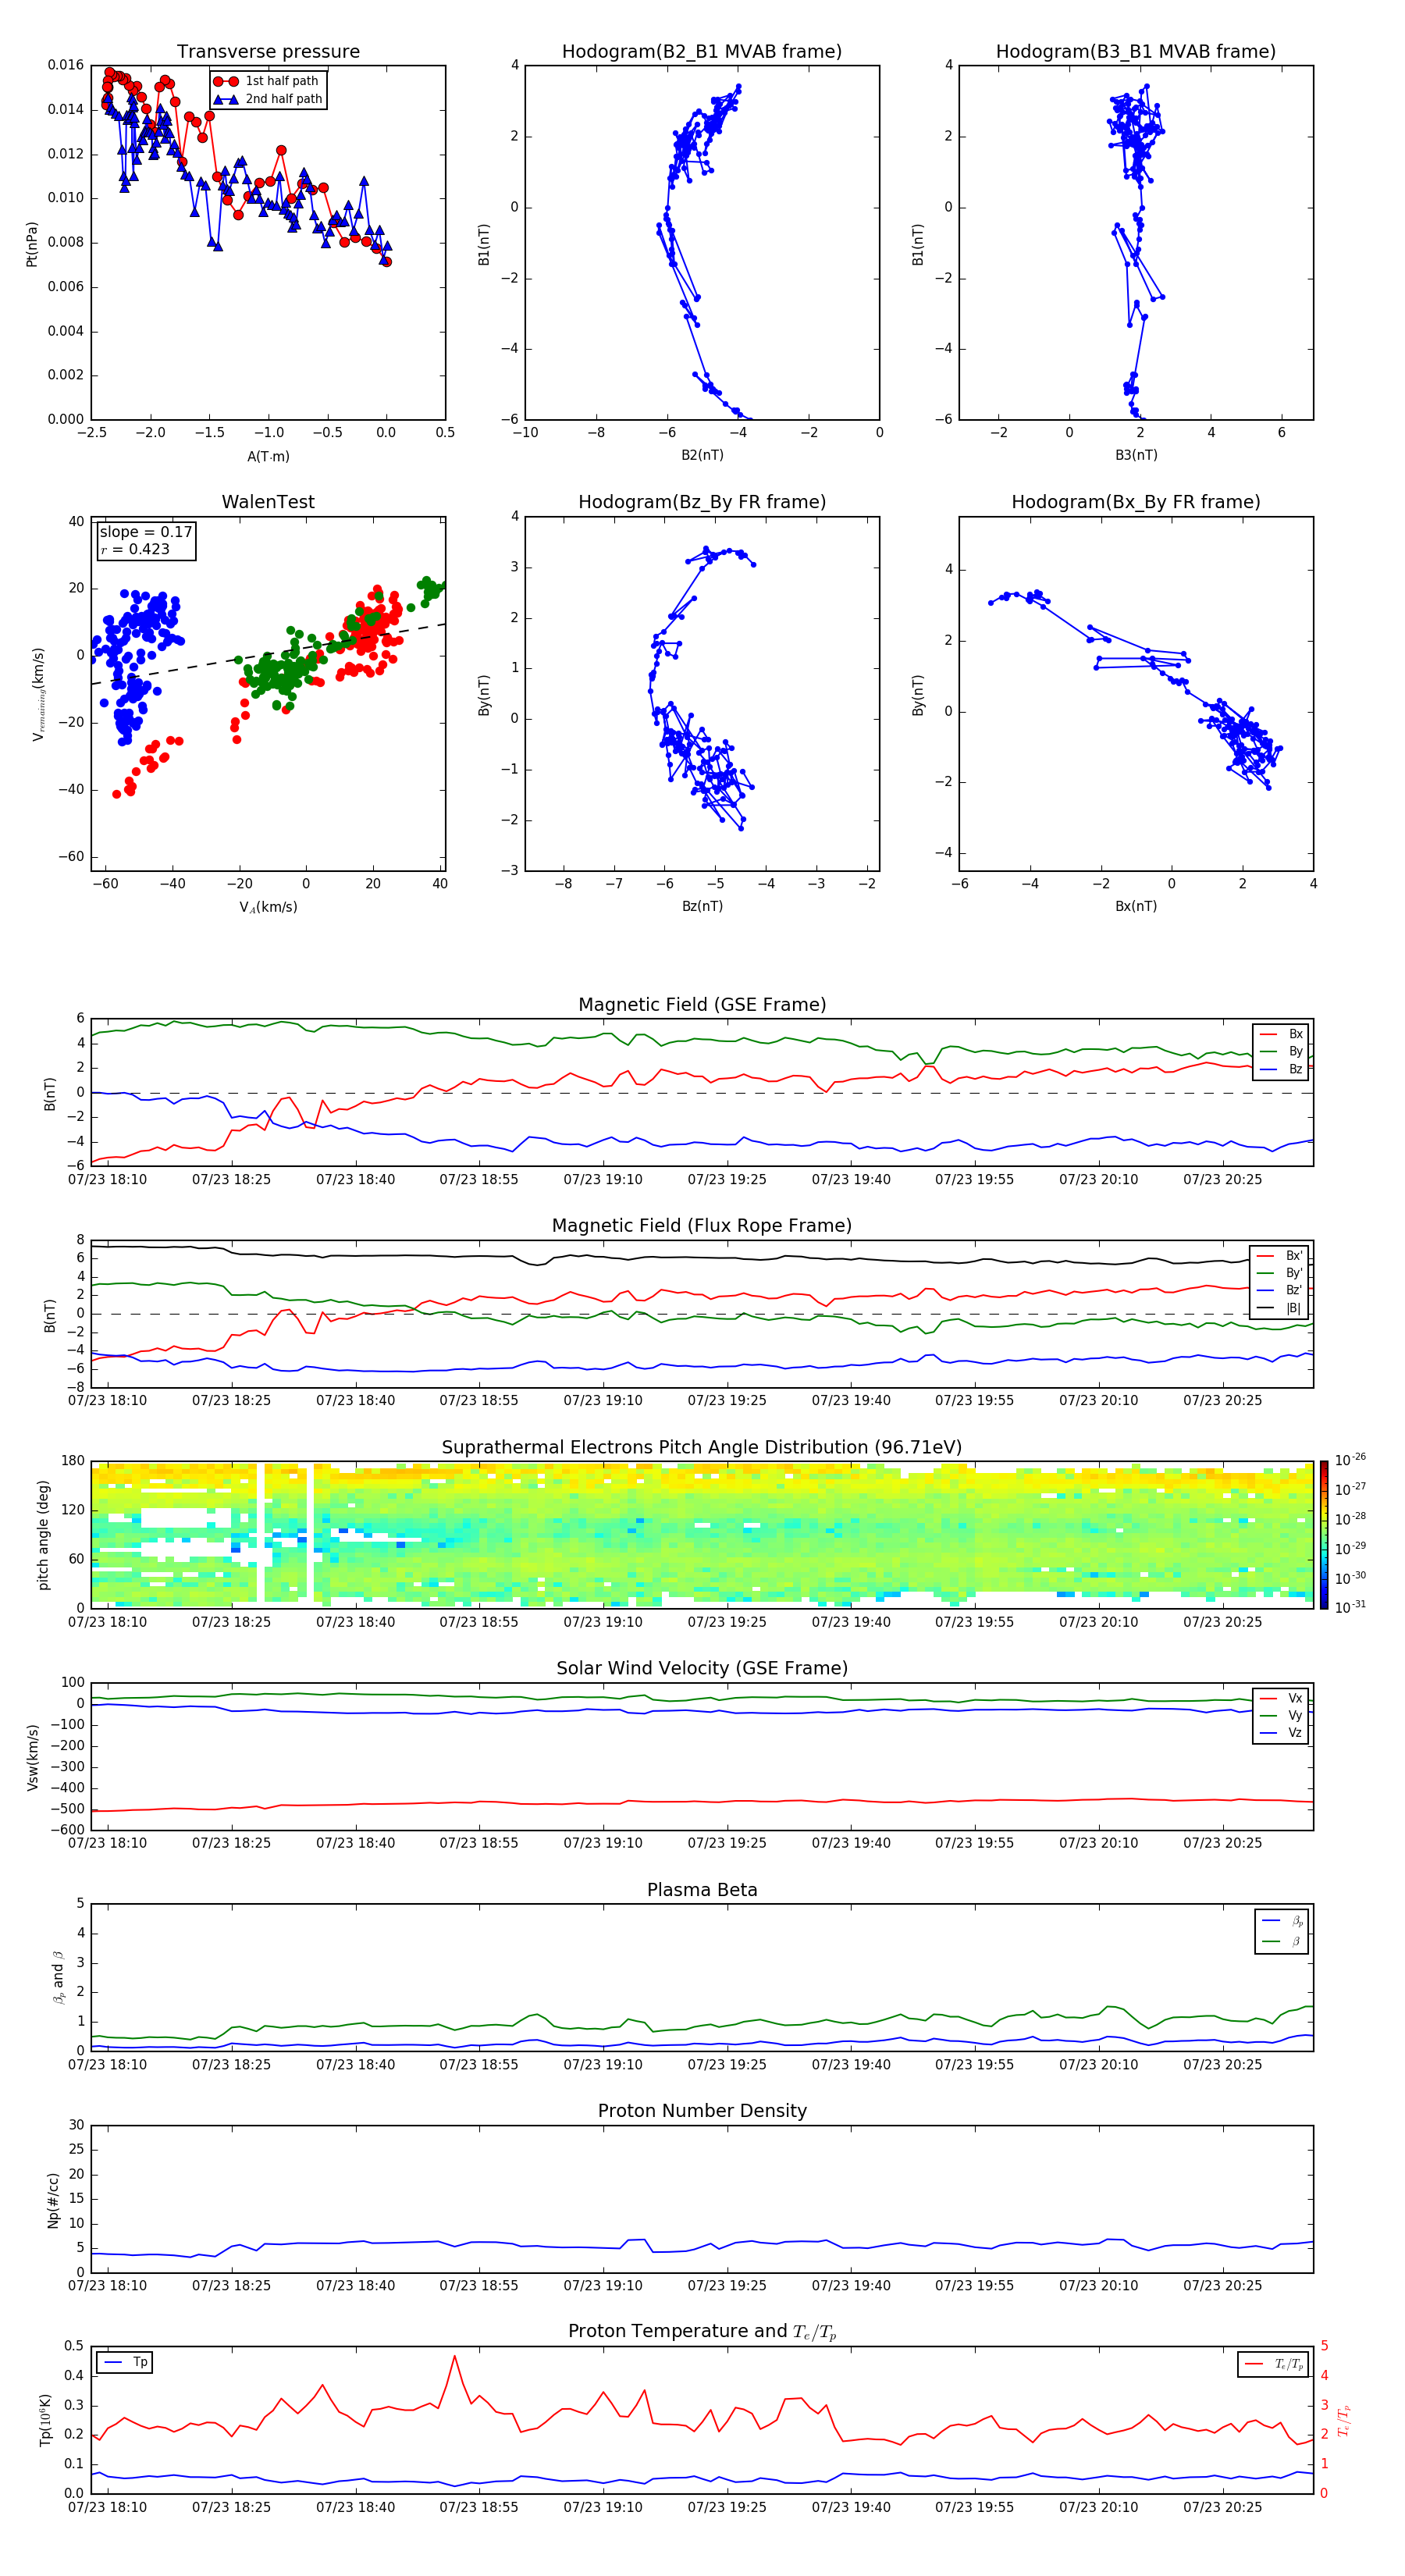The width and height of the screenshot is (1405, 2576).
Task: Click the 'pitch angle (deg)' y-axis label
Action: pos(43,1535)
